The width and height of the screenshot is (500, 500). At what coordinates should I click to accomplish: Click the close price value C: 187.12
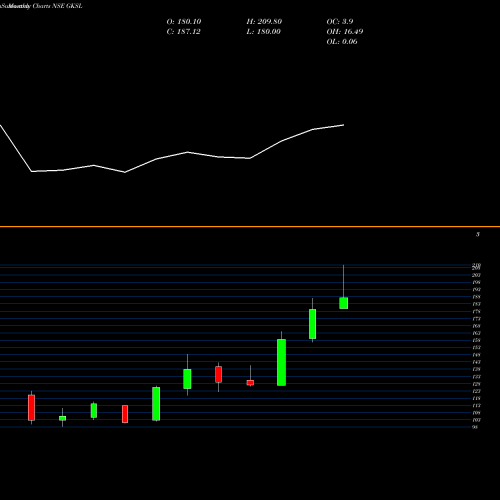point(184,32)
